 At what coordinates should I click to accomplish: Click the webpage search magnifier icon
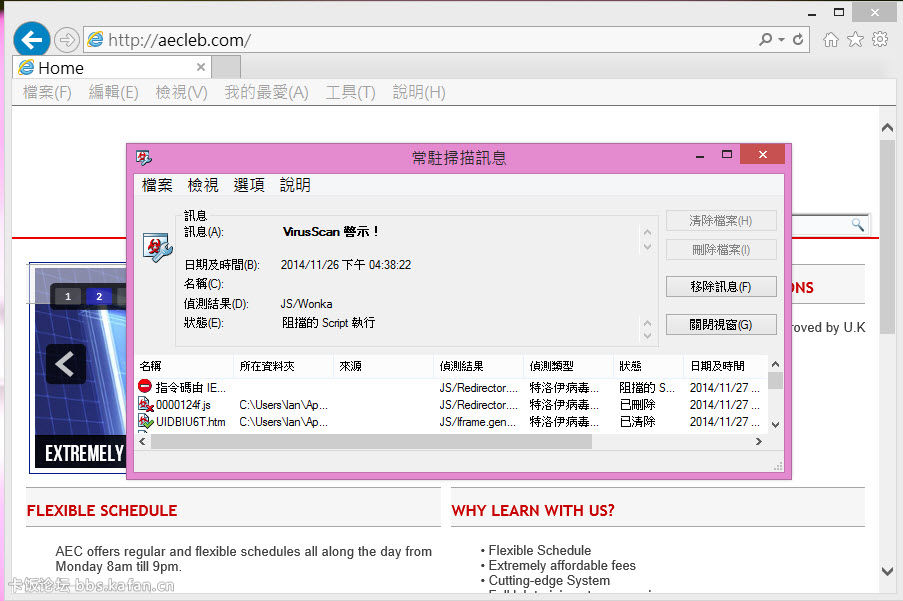858,224
